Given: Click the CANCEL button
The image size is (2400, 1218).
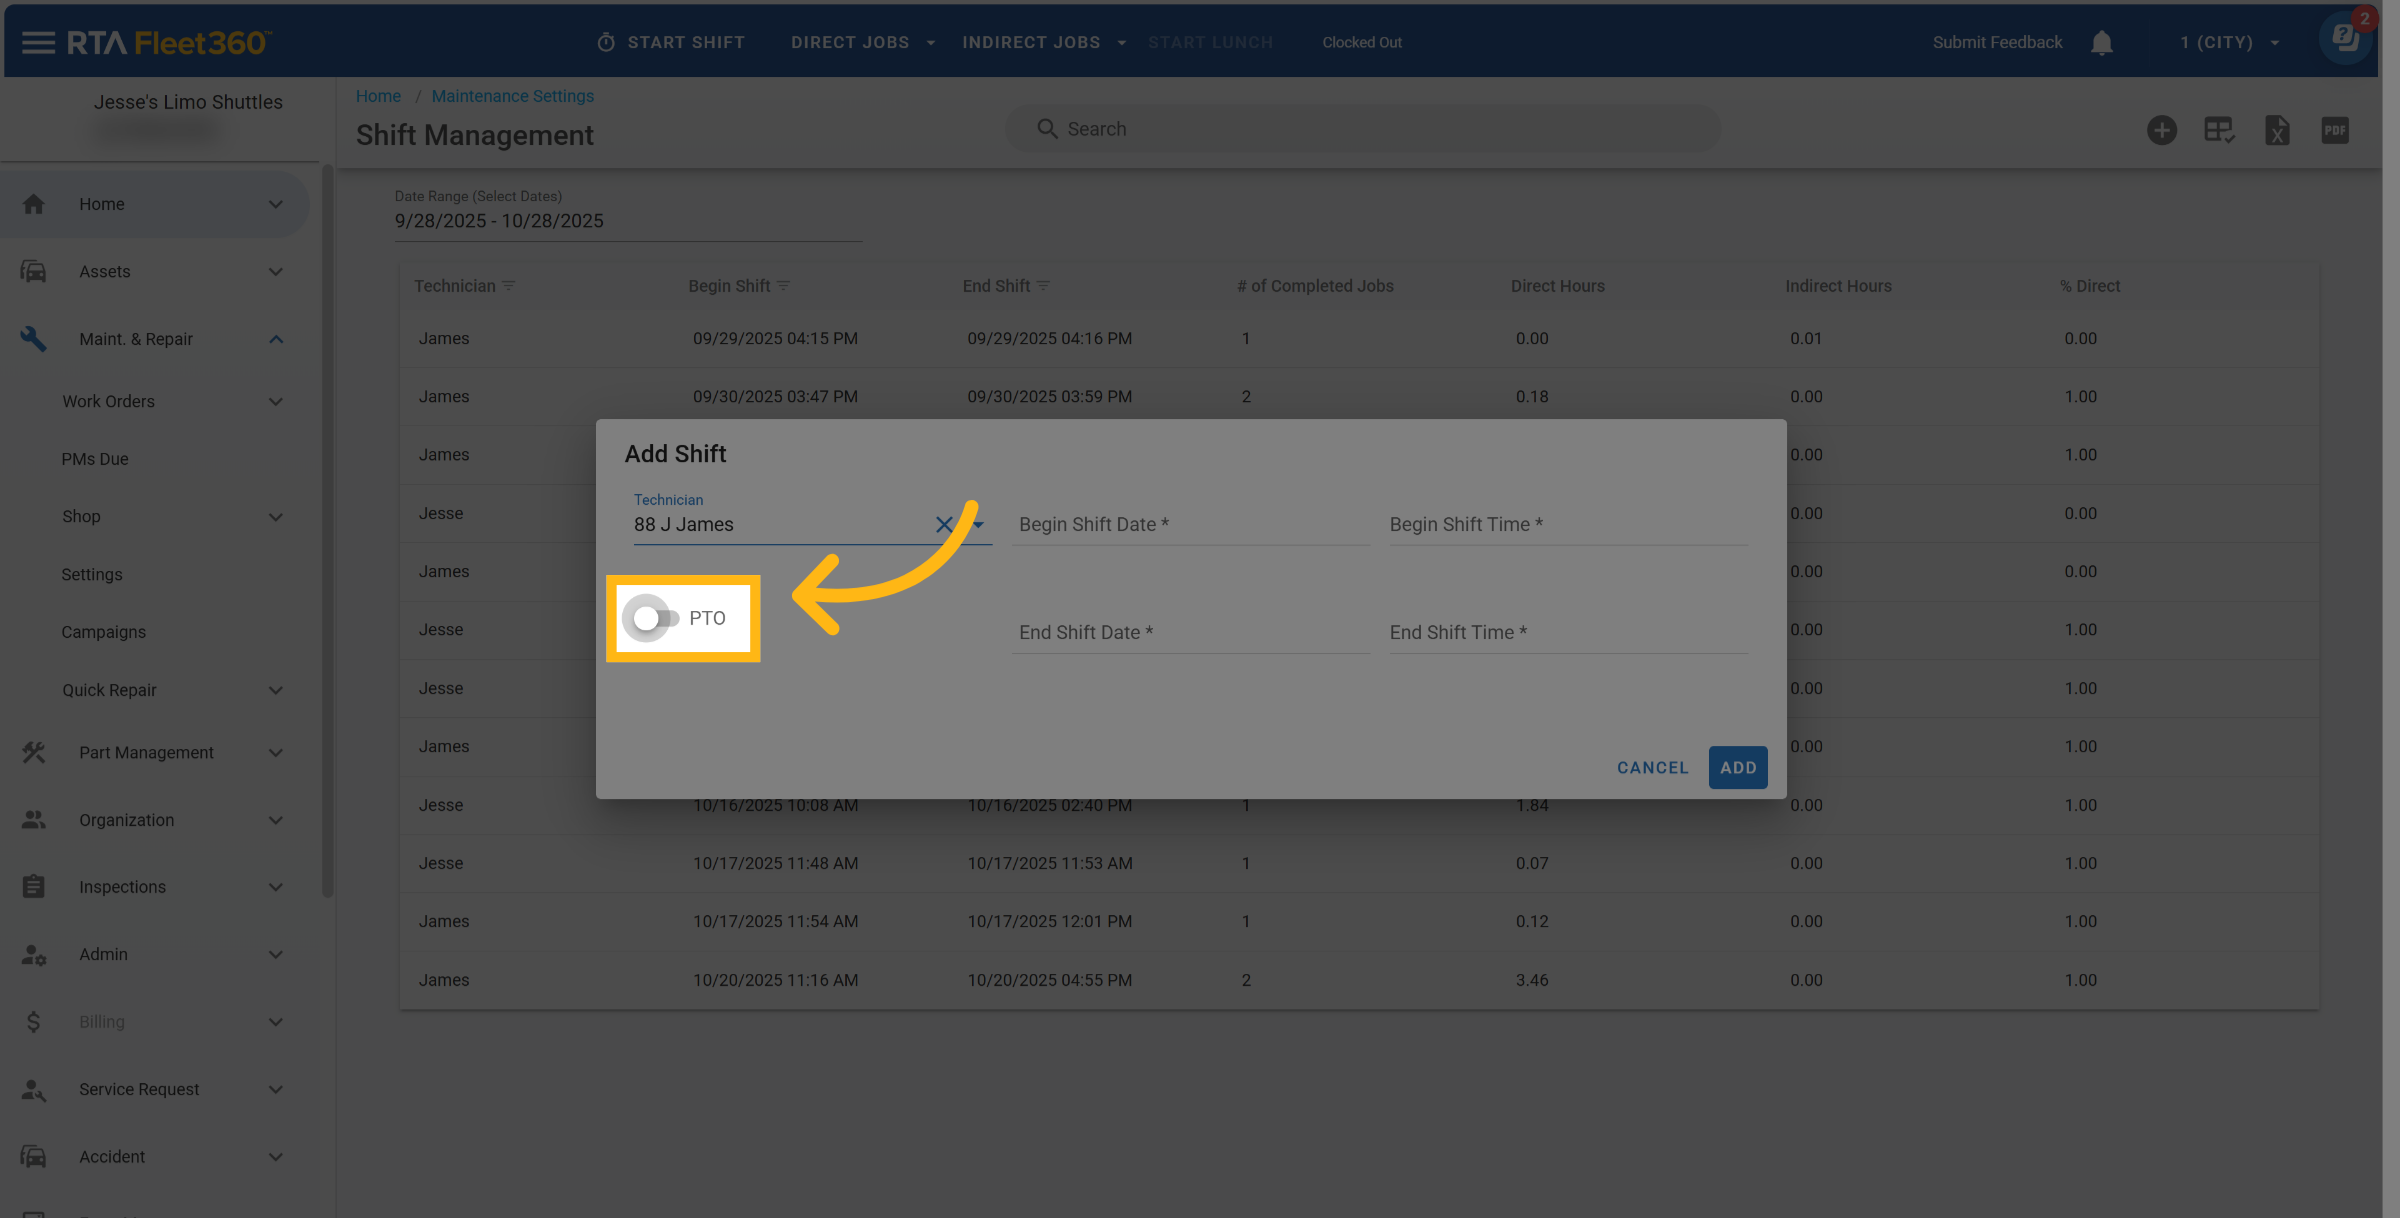Looking at the screenshot, I should coord(1652,767).
